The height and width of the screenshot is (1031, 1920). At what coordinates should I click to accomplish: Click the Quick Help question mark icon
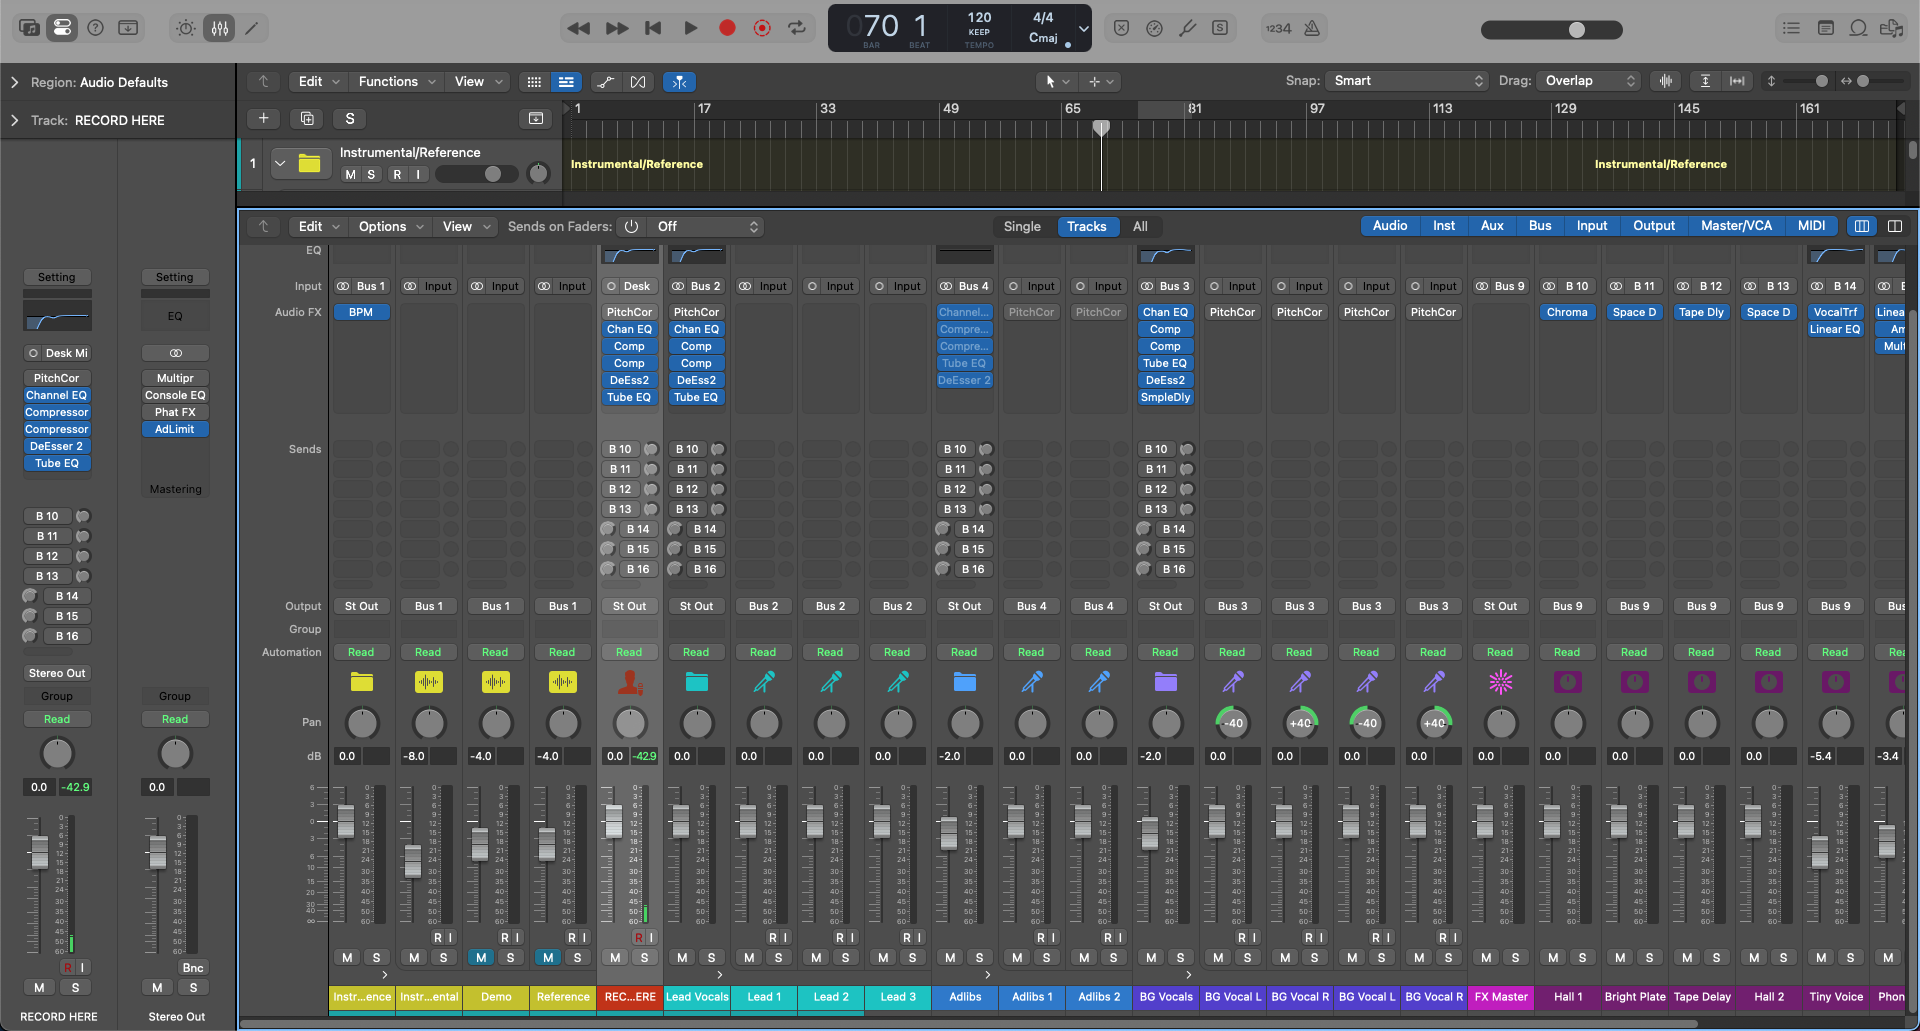(95, 27)
